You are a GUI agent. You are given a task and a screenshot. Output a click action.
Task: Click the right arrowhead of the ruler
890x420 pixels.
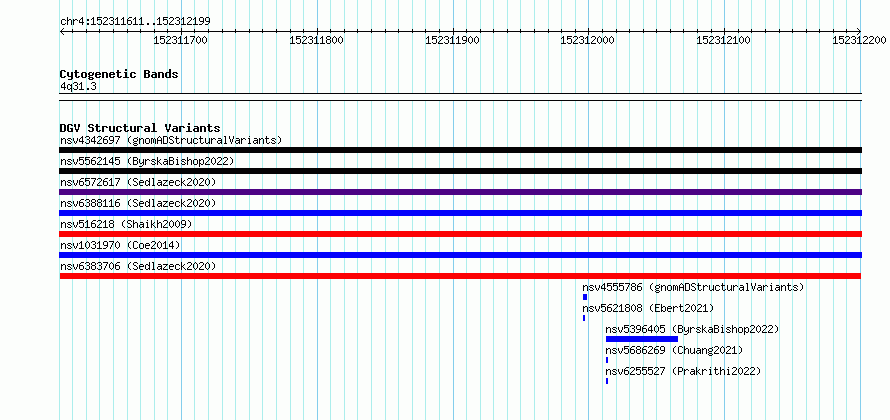(x=859, y=32)
